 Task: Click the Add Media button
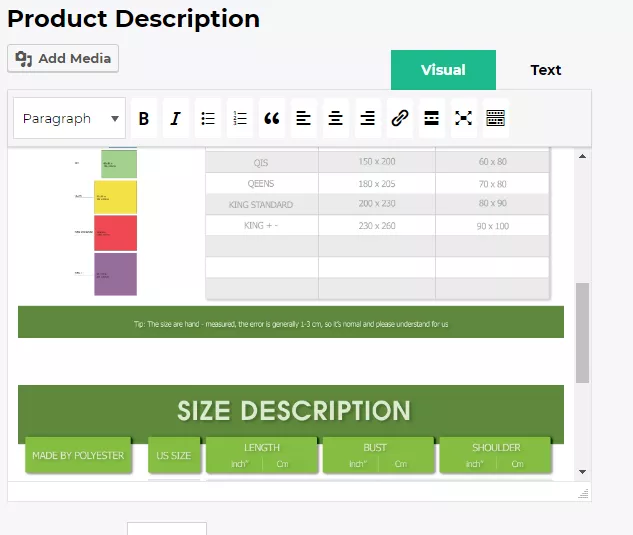click(x=63, y=59)
